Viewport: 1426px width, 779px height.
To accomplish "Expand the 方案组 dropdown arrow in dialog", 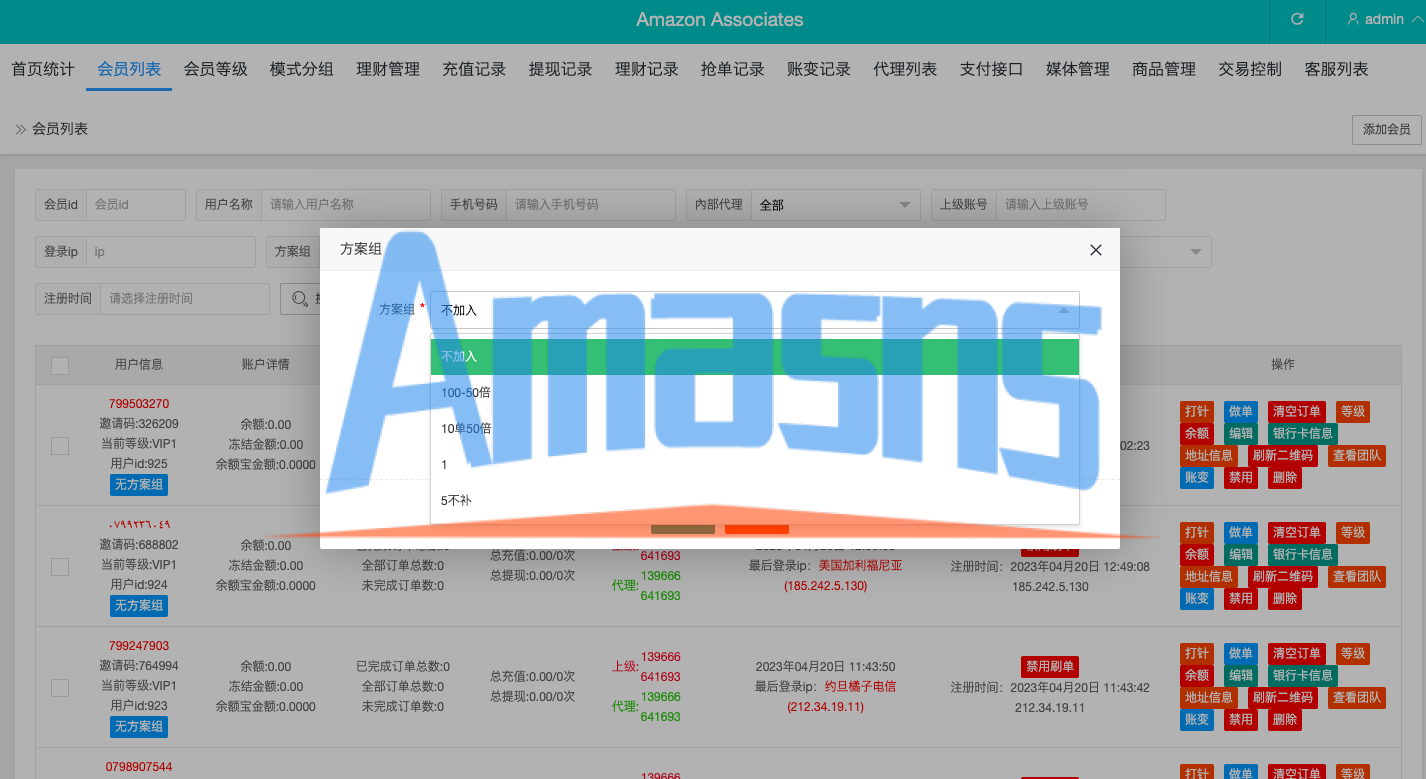I will (x=1064, y=310).
